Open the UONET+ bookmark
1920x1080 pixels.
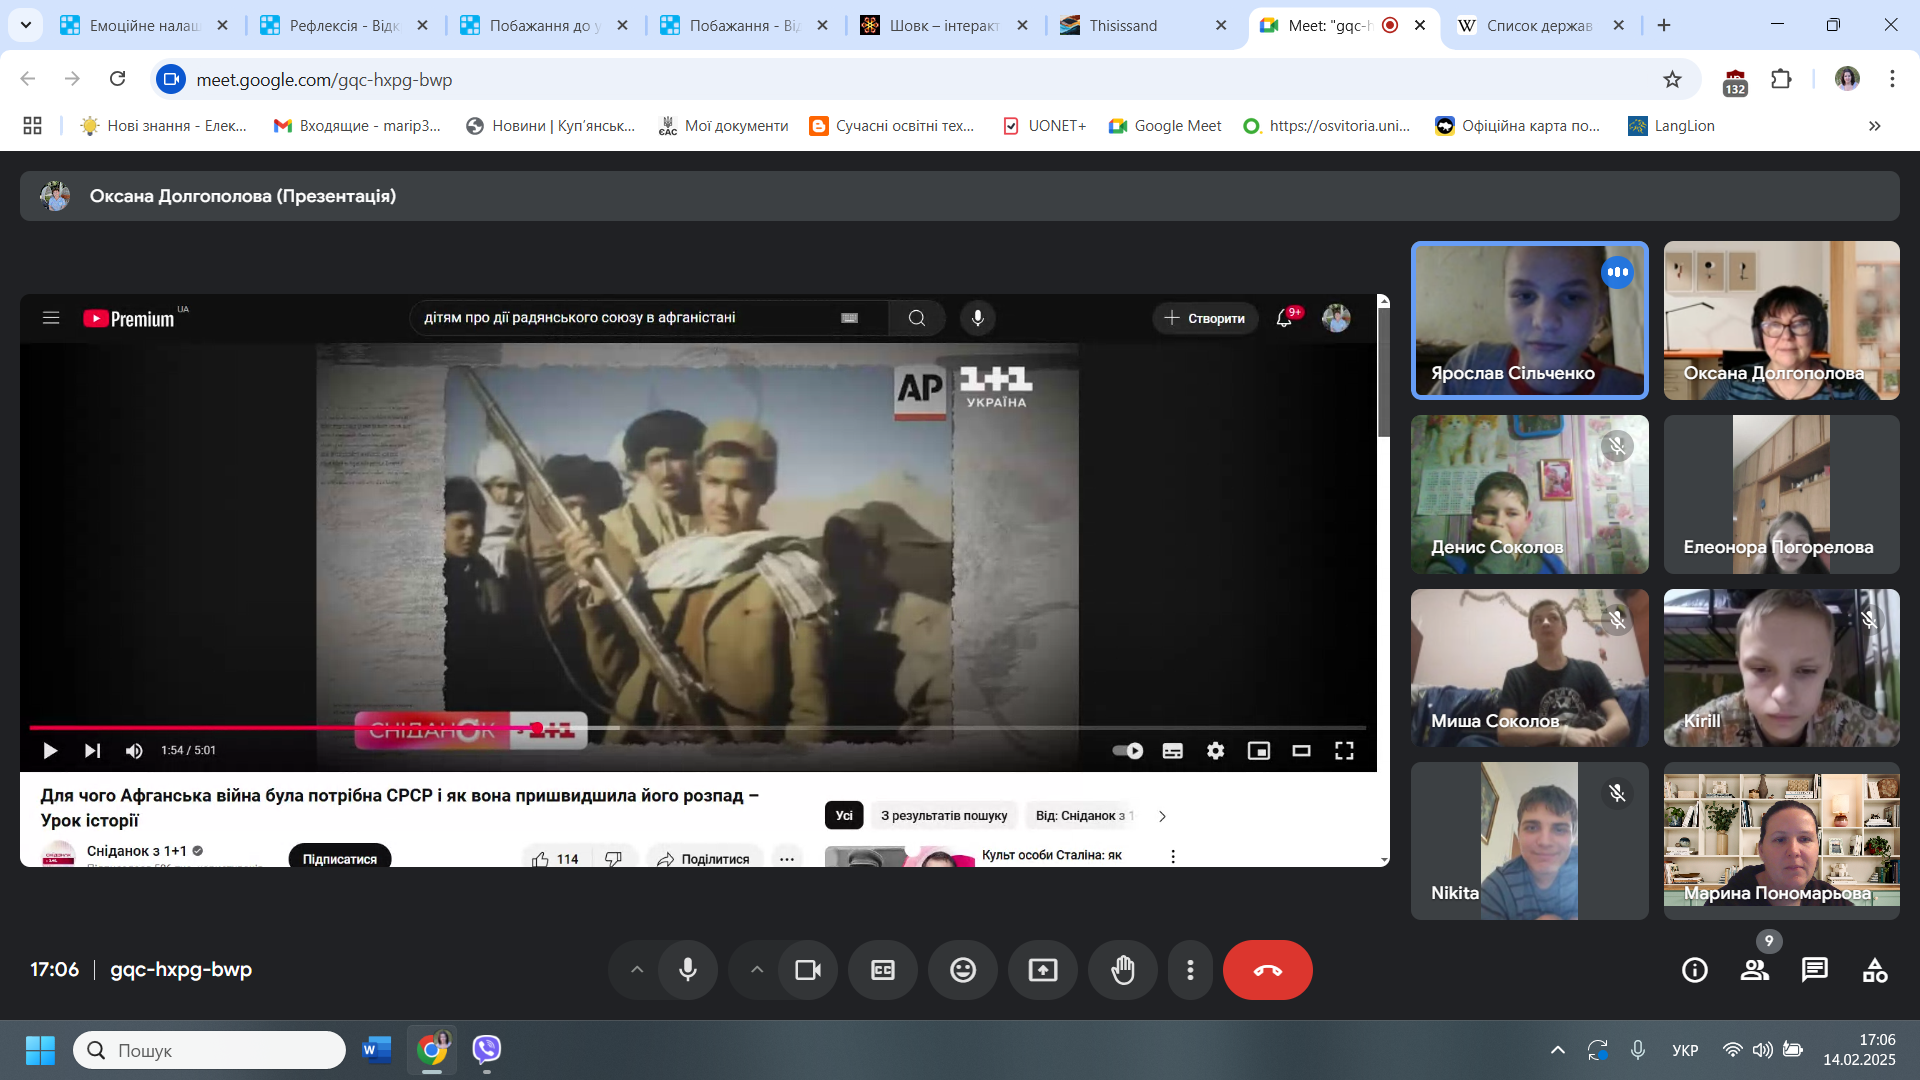(1044, 126)
